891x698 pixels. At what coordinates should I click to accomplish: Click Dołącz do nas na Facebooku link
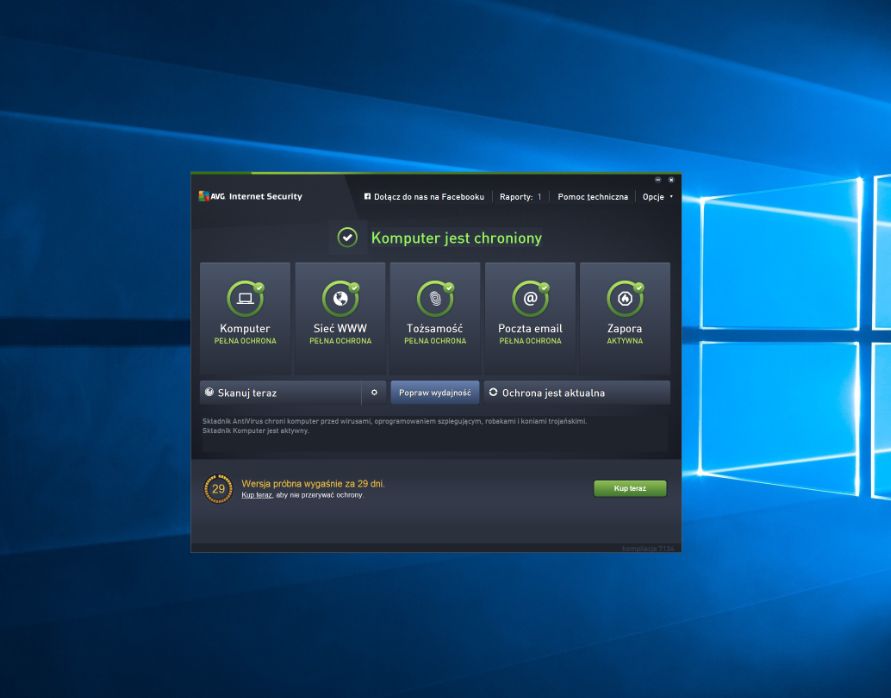point(429,197)
